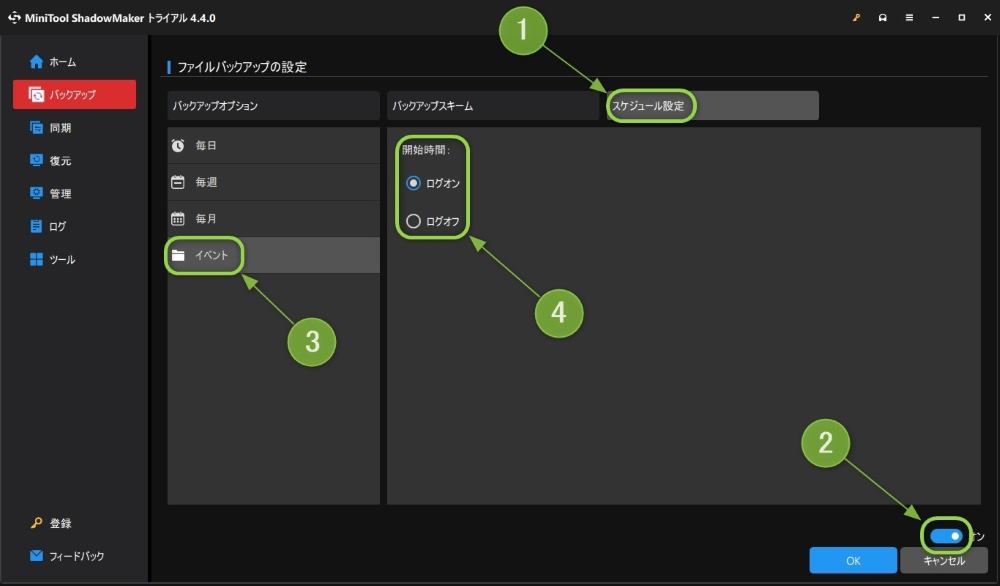This screenshot has height=586, width=1000.
Task: Click the headset support icon in the title bar
Action: [x=883, y=18]
